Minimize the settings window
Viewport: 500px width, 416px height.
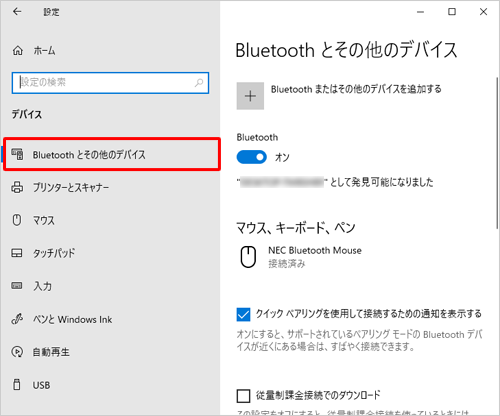[x=421, y=12]
